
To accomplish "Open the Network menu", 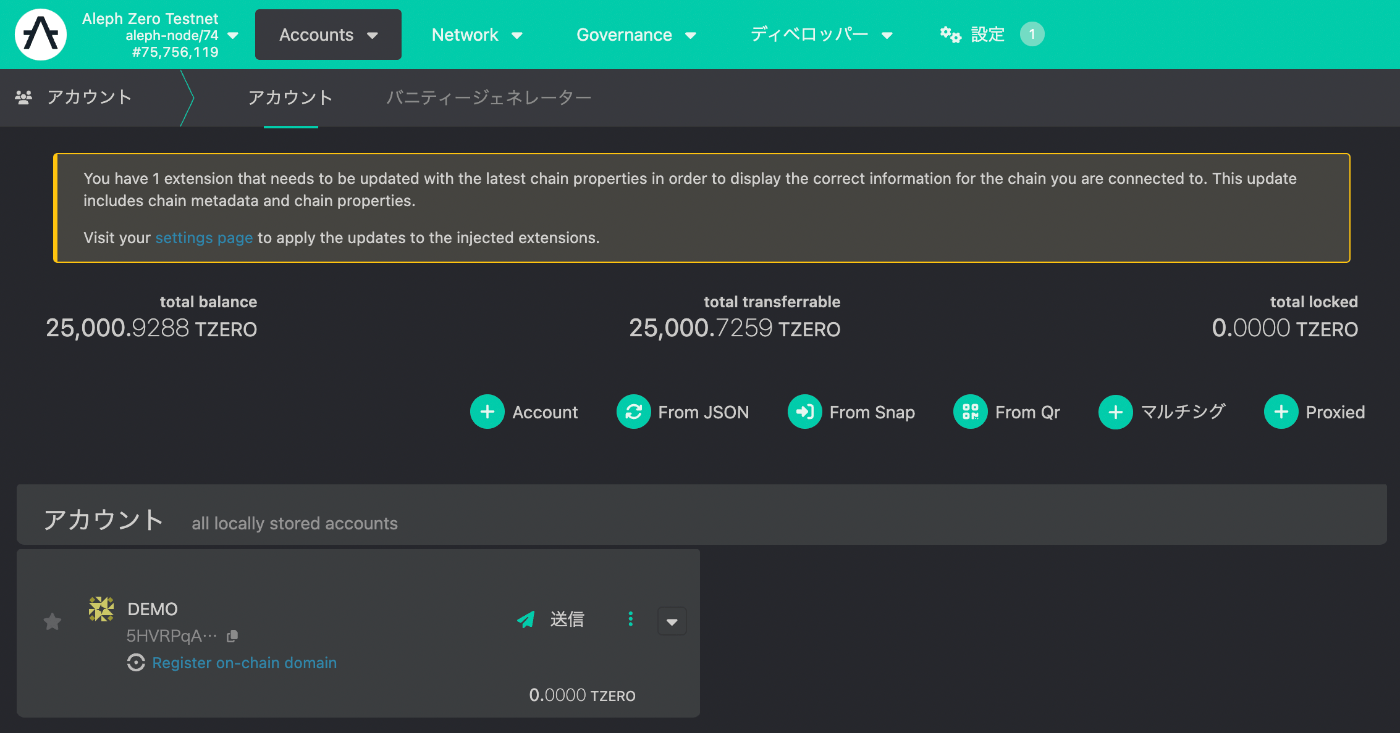I will tap(477, 35).
